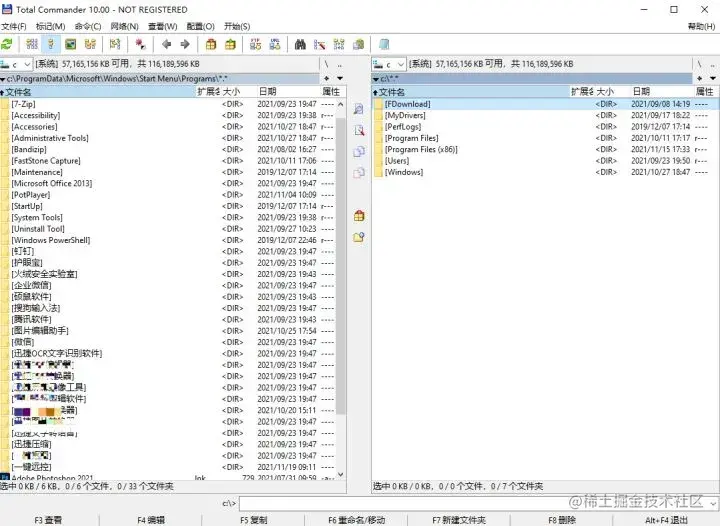Select the [MyDrivers] folder in right panel
The image size is (720, 526).
[x=545, y=116]
